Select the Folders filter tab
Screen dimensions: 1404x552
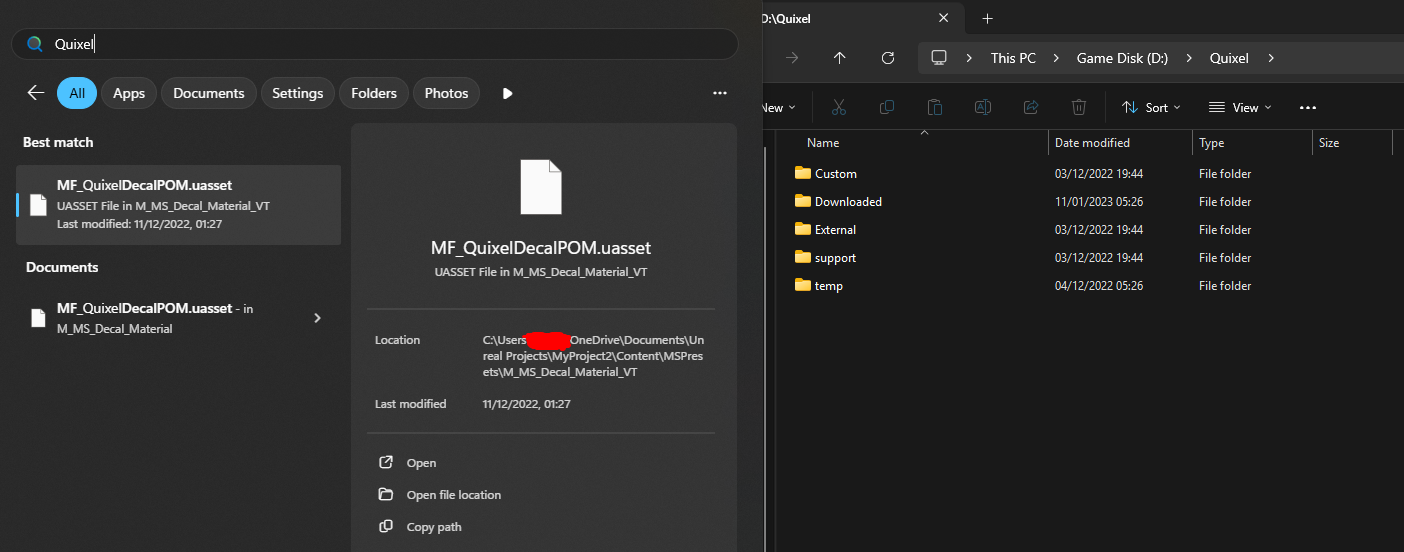tap(374, 93)
